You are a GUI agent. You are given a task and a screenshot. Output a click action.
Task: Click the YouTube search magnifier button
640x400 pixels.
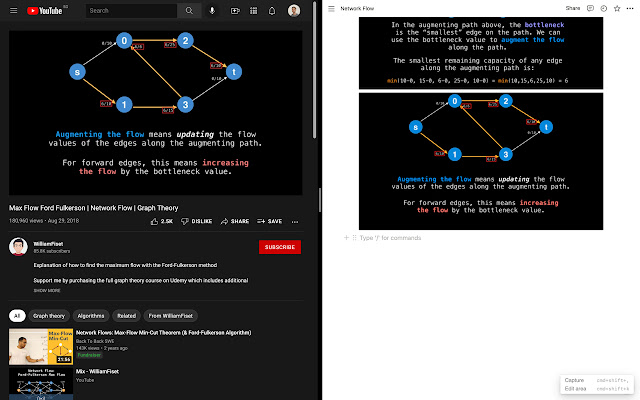(x=189, y=11)
